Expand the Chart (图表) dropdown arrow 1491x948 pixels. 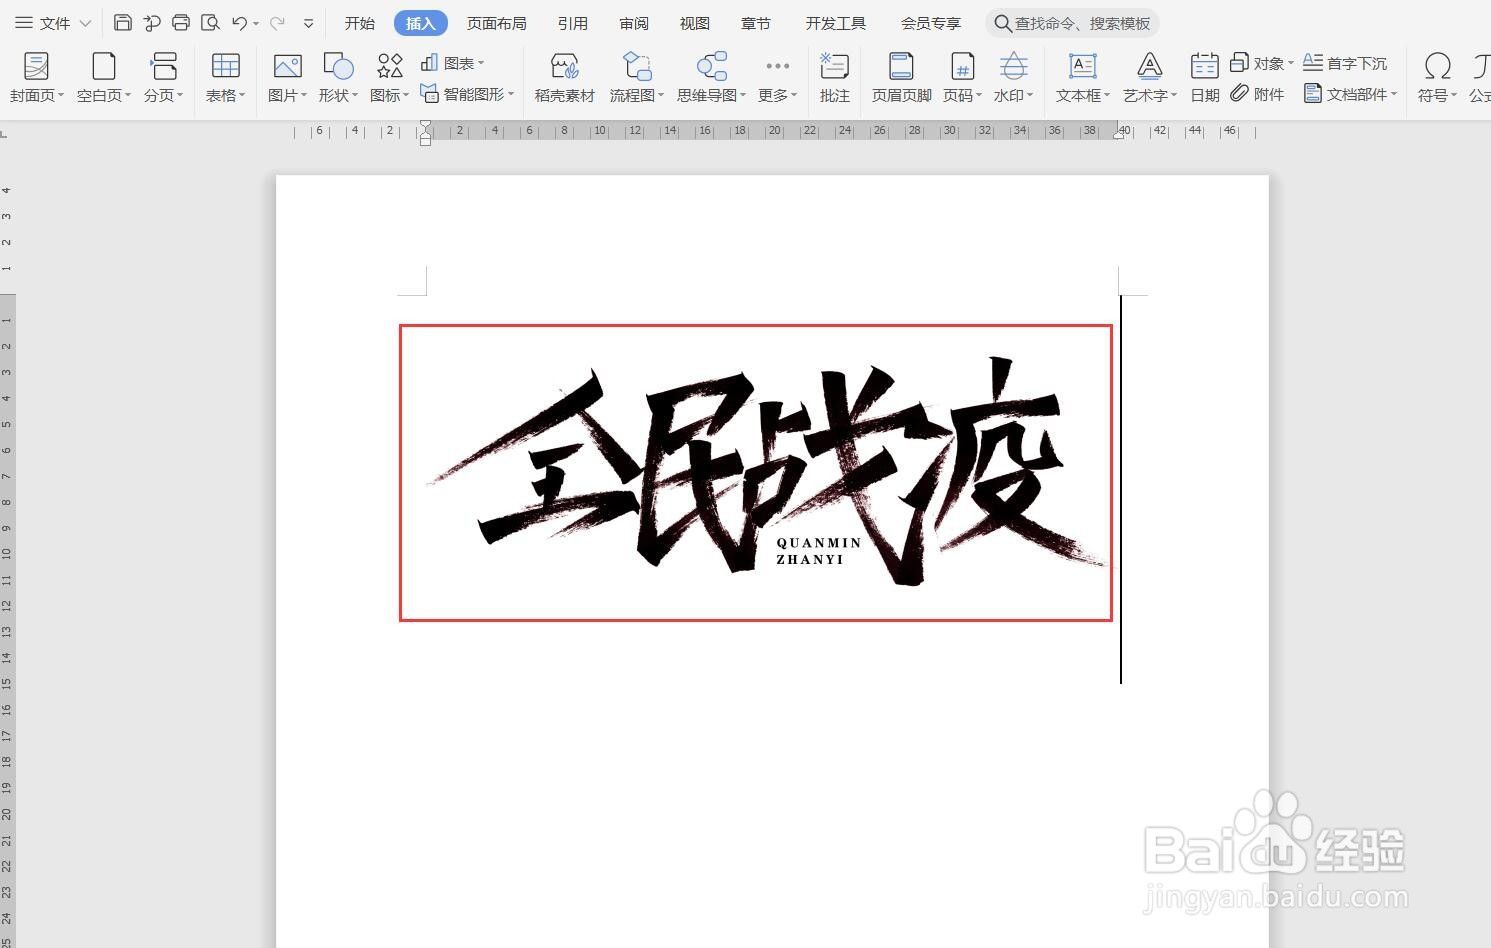click(x=481, y=63)
